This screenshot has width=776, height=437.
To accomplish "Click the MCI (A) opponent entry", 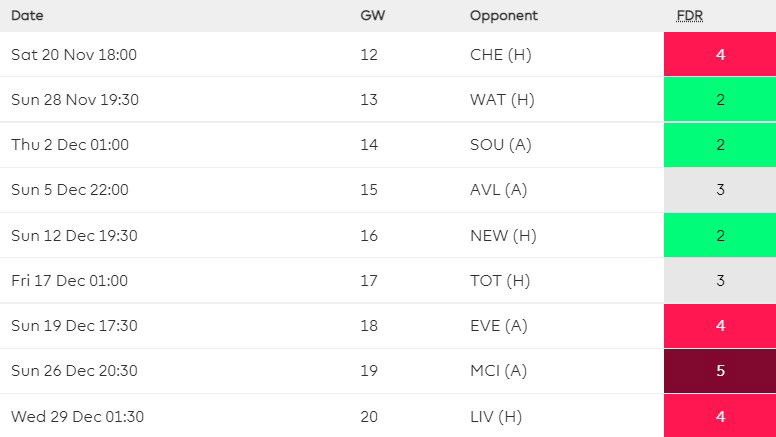I will [499, 371].
